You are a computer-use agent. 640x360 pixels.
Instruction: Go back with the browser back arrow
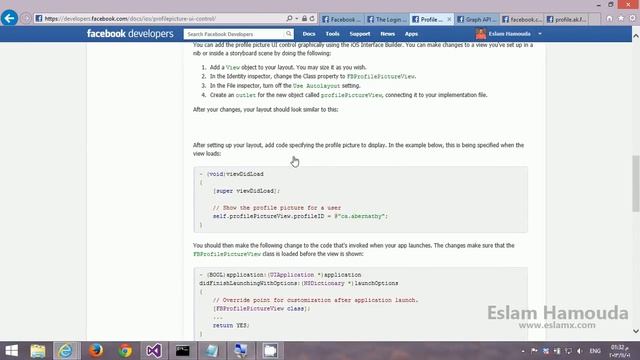click(9, 18)
